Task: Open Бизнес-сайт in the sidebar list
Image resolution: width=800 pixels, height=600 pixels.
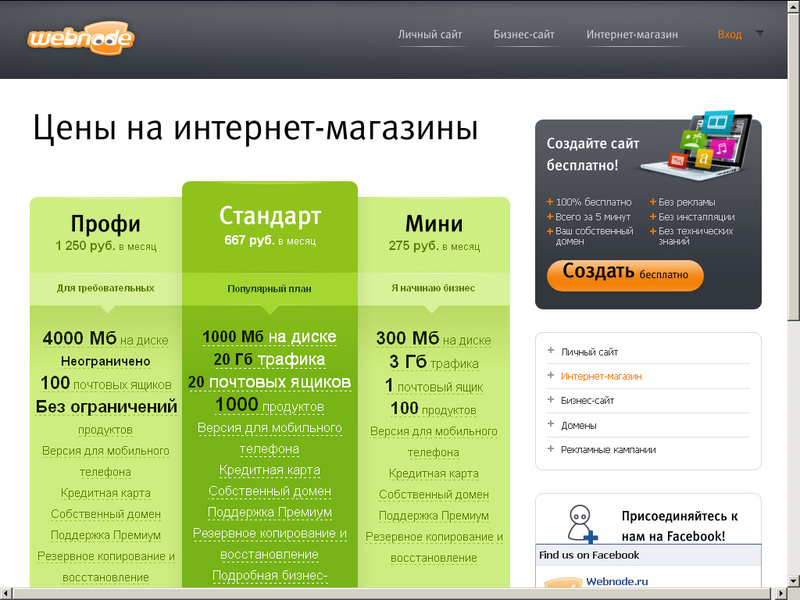Action: click(x=588, y=401)
